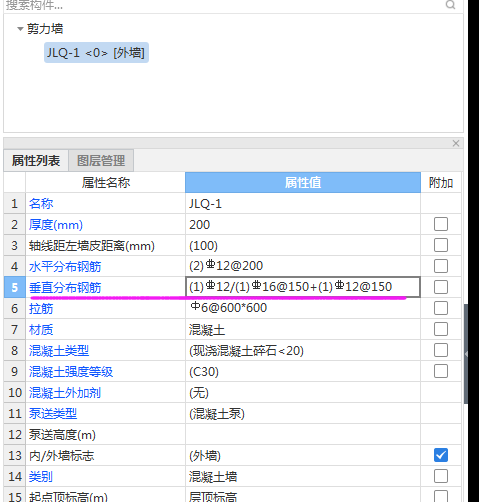The image size is (479, 502).
Task: Click the 拉筋 property link
Action: click(41, 309)
